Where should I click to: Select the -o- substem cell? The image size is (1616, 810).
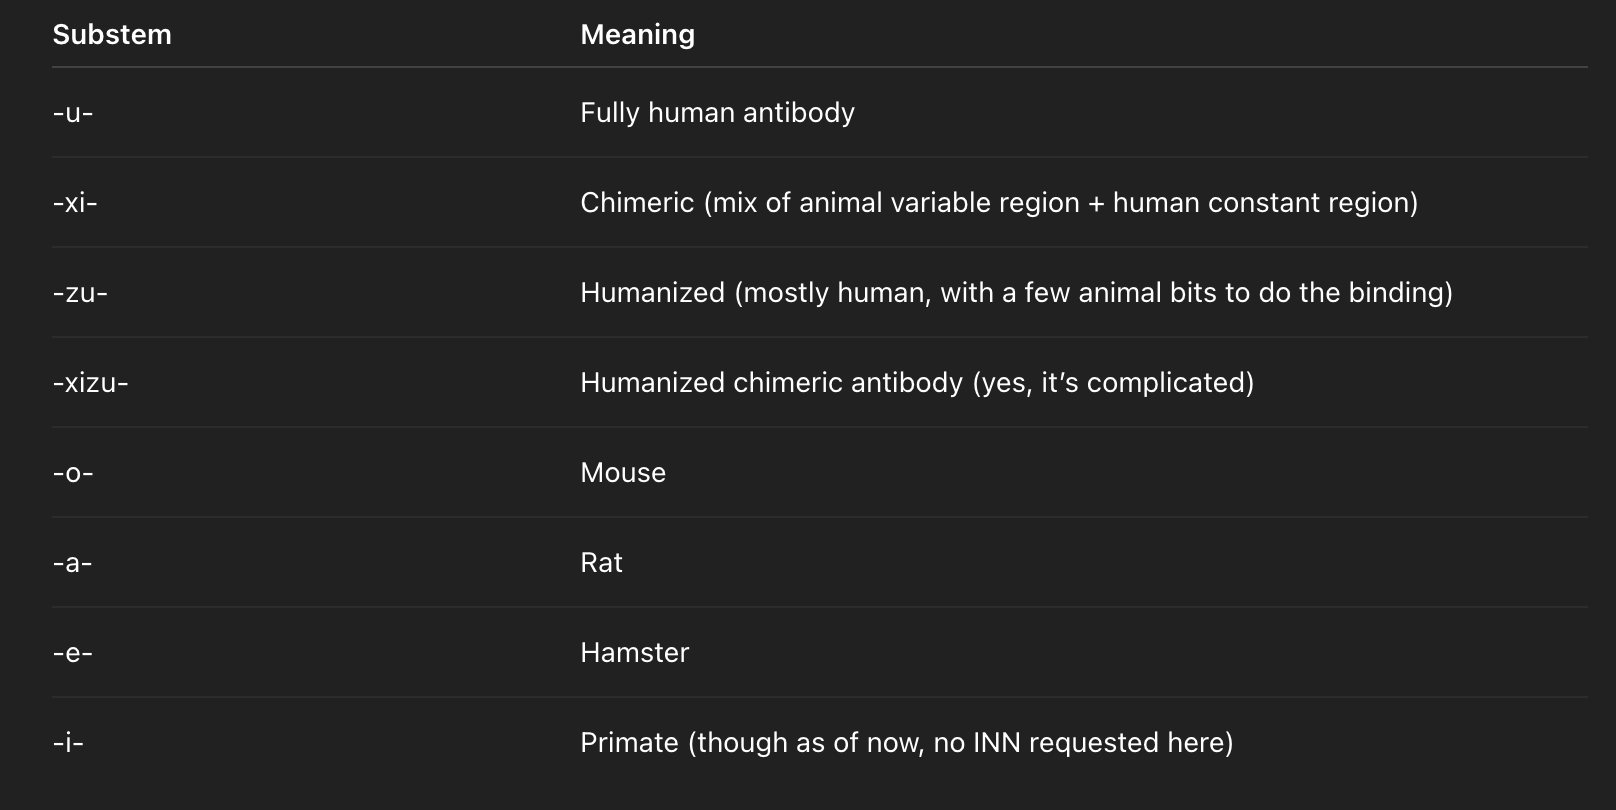tap(73, 473)
